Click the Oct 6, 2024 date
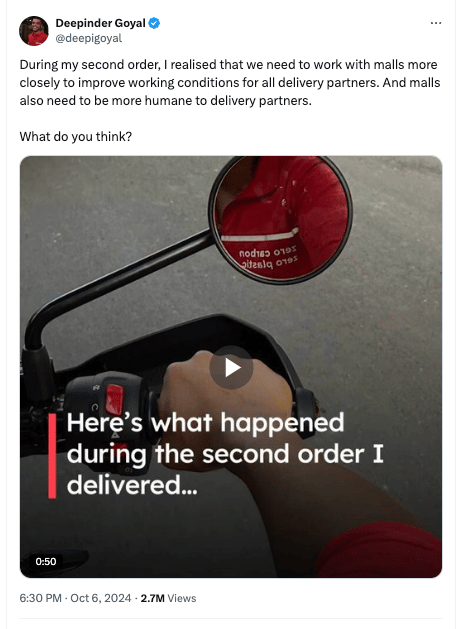Image resolution: width=463 pixels, height=629 pixels. pyautogui.click(x=101, y=598)
